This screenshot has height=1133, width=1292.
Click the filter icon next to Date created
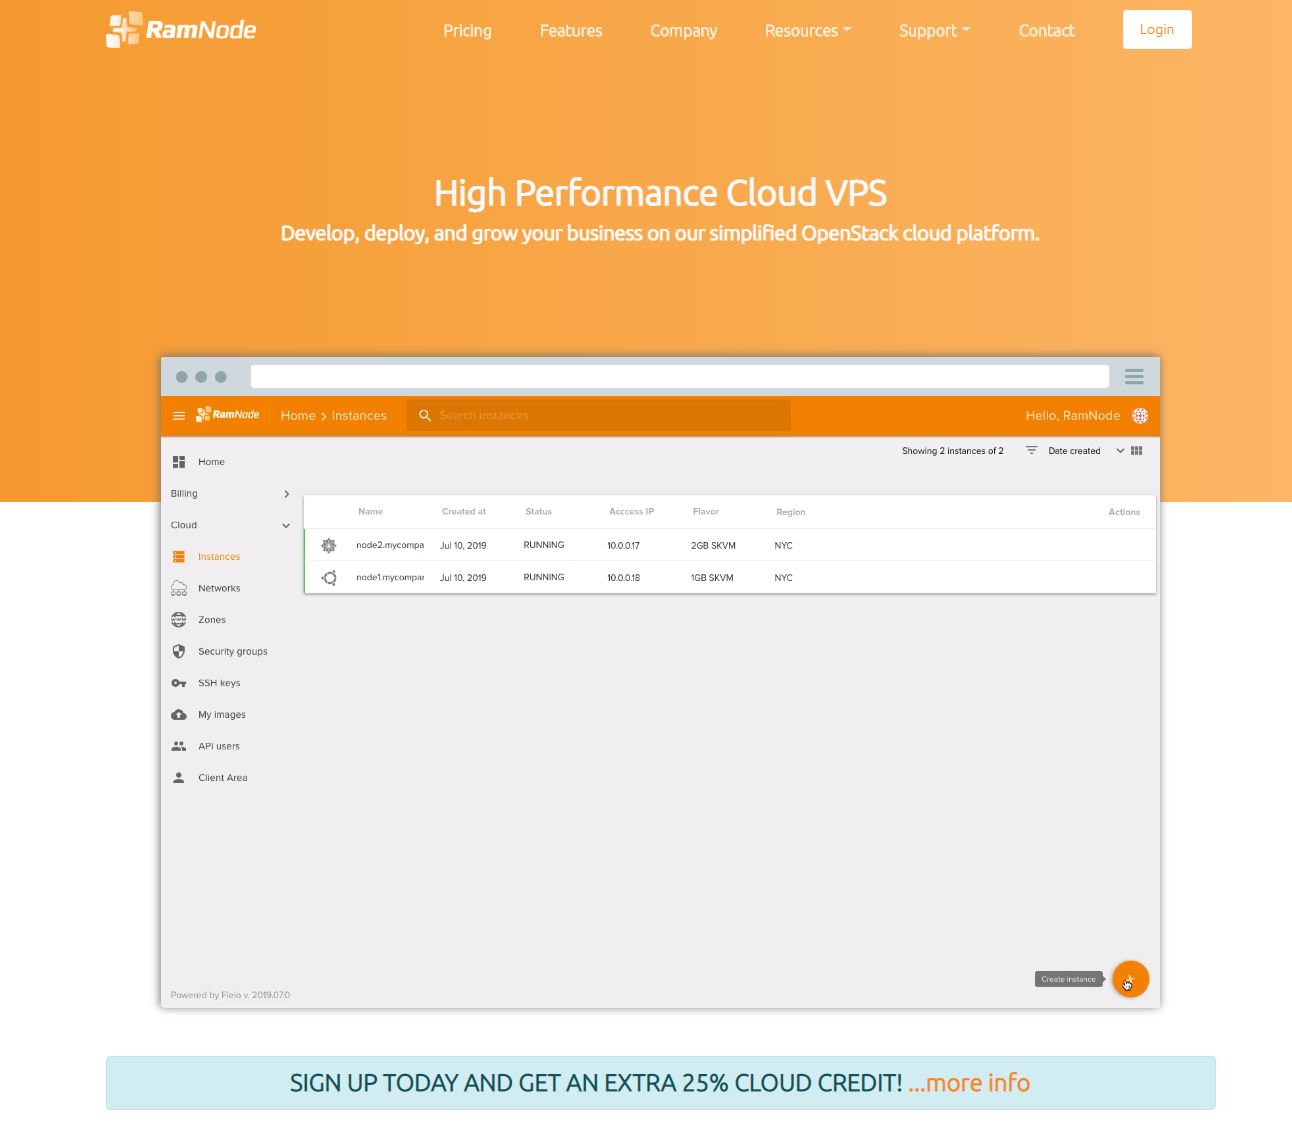pos(1031,451)
